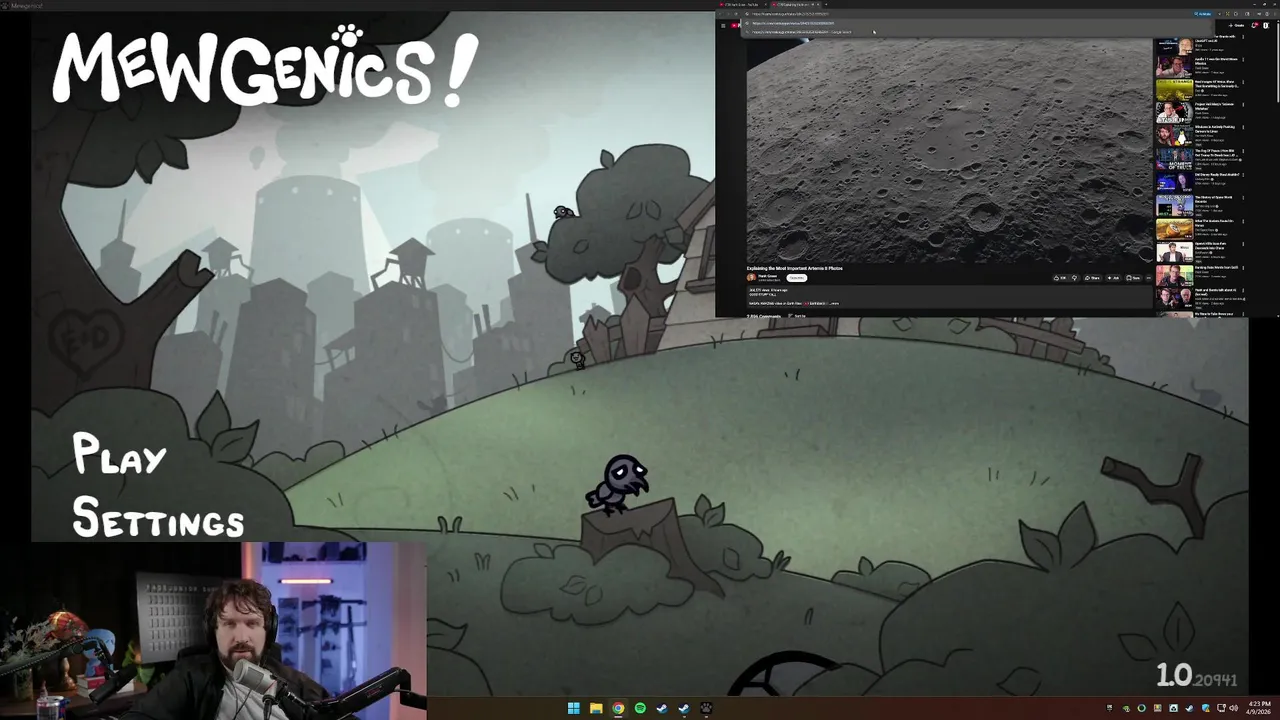Open Windows Start menu
The image size is (1280, 720).
tap(574, 708)
